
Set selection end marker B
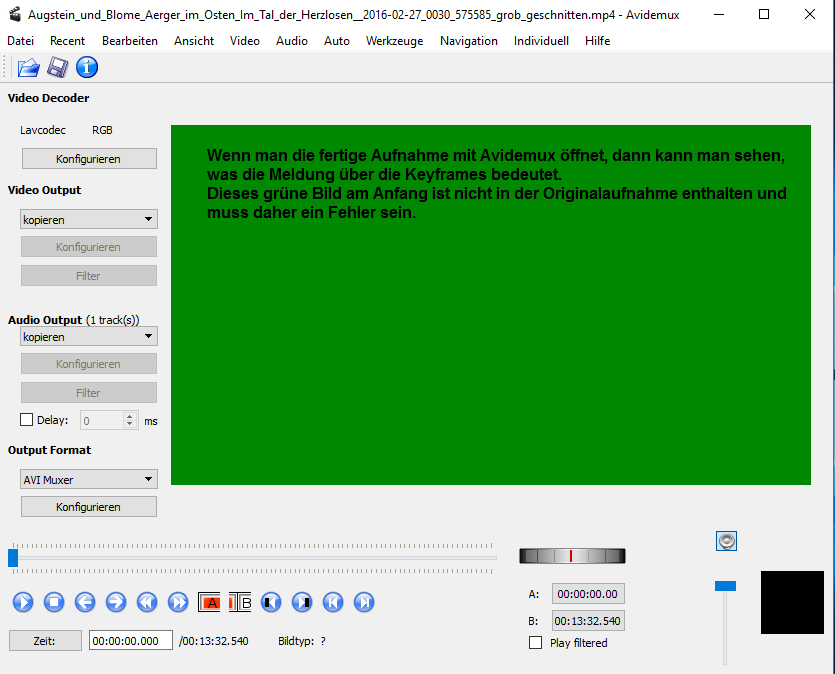(x=241, y=602)
